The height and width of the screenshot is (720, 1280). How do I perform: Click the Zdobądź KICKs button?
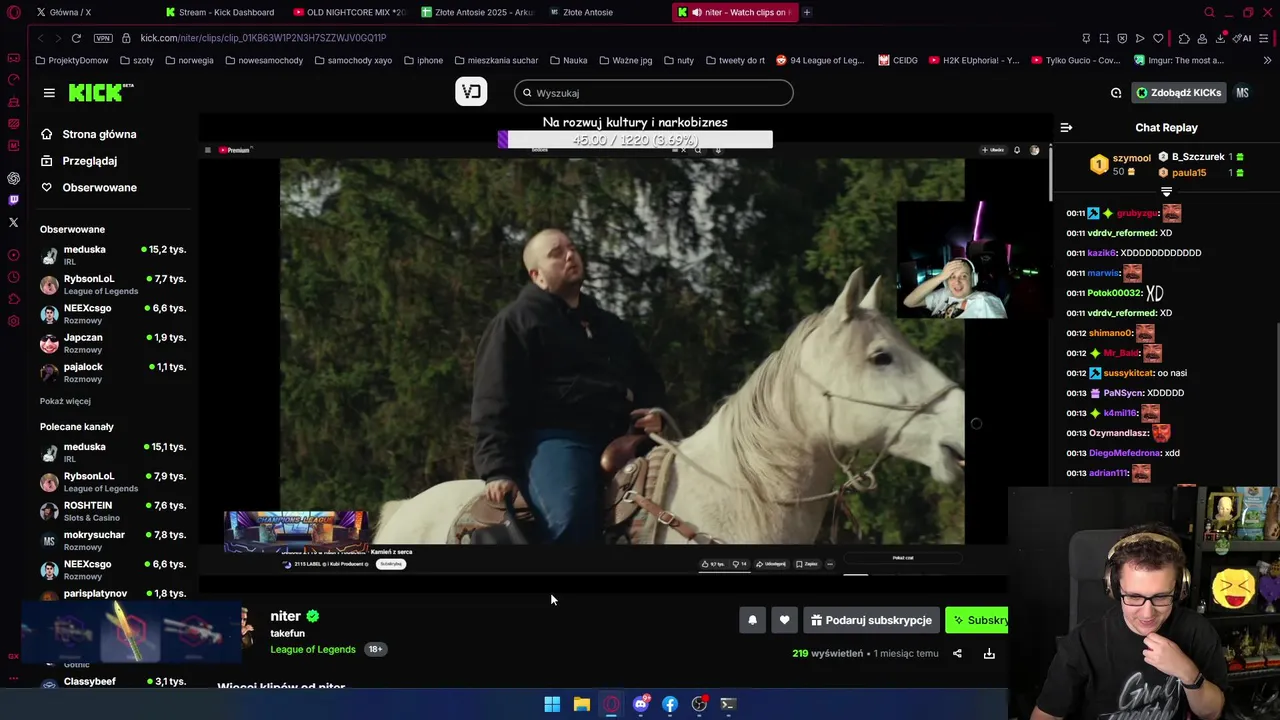coord(1179,93)
